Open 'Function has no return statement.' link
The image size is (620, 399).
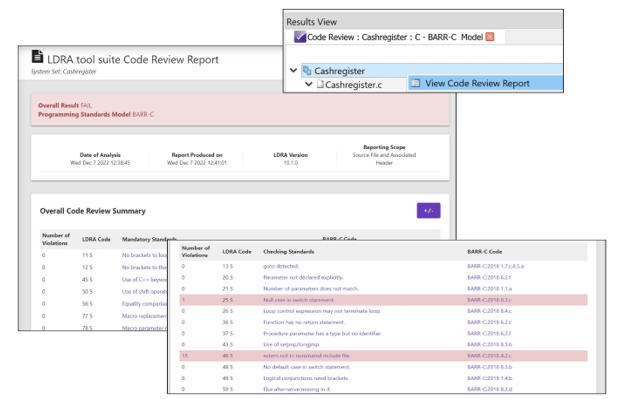point(304,322)
